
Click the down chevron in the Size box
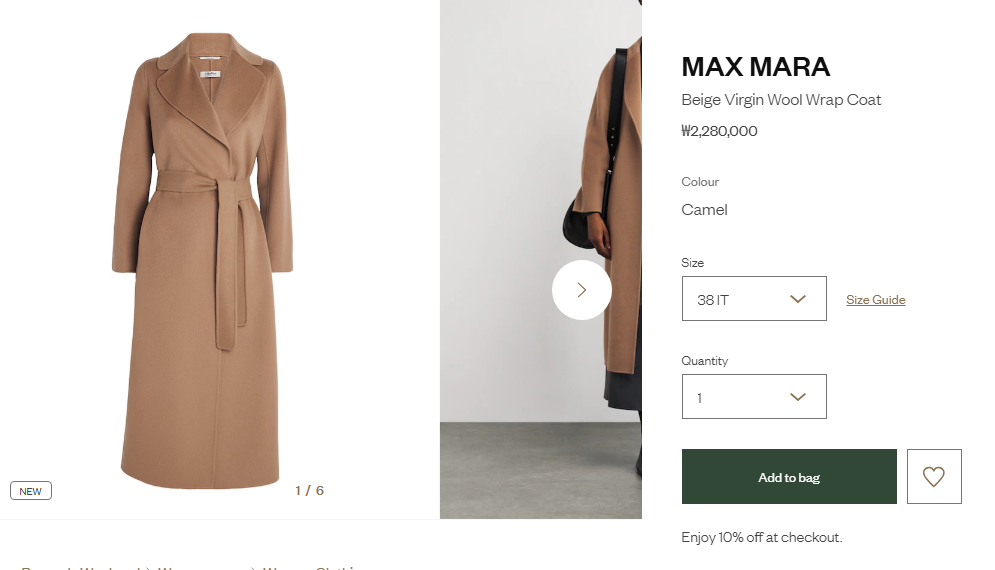pyautogui.click(x=797, y=299)
